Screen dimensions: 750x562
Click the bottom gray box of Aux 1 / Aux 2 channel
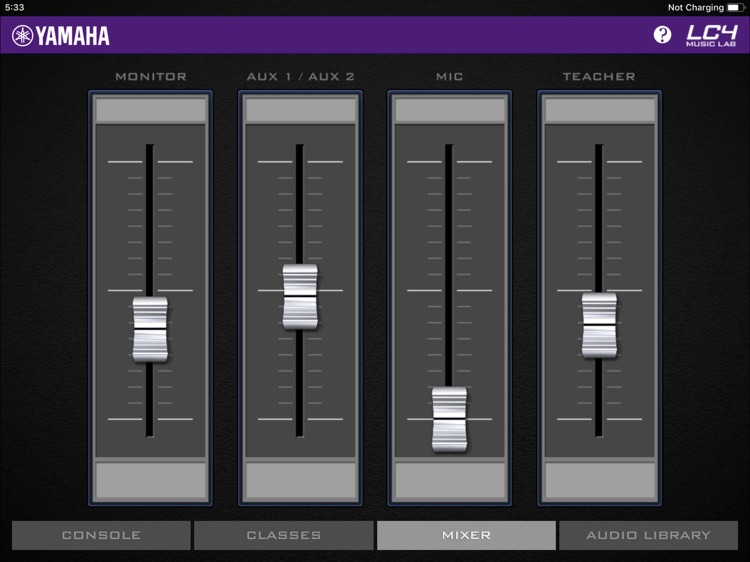pos(300,481)
